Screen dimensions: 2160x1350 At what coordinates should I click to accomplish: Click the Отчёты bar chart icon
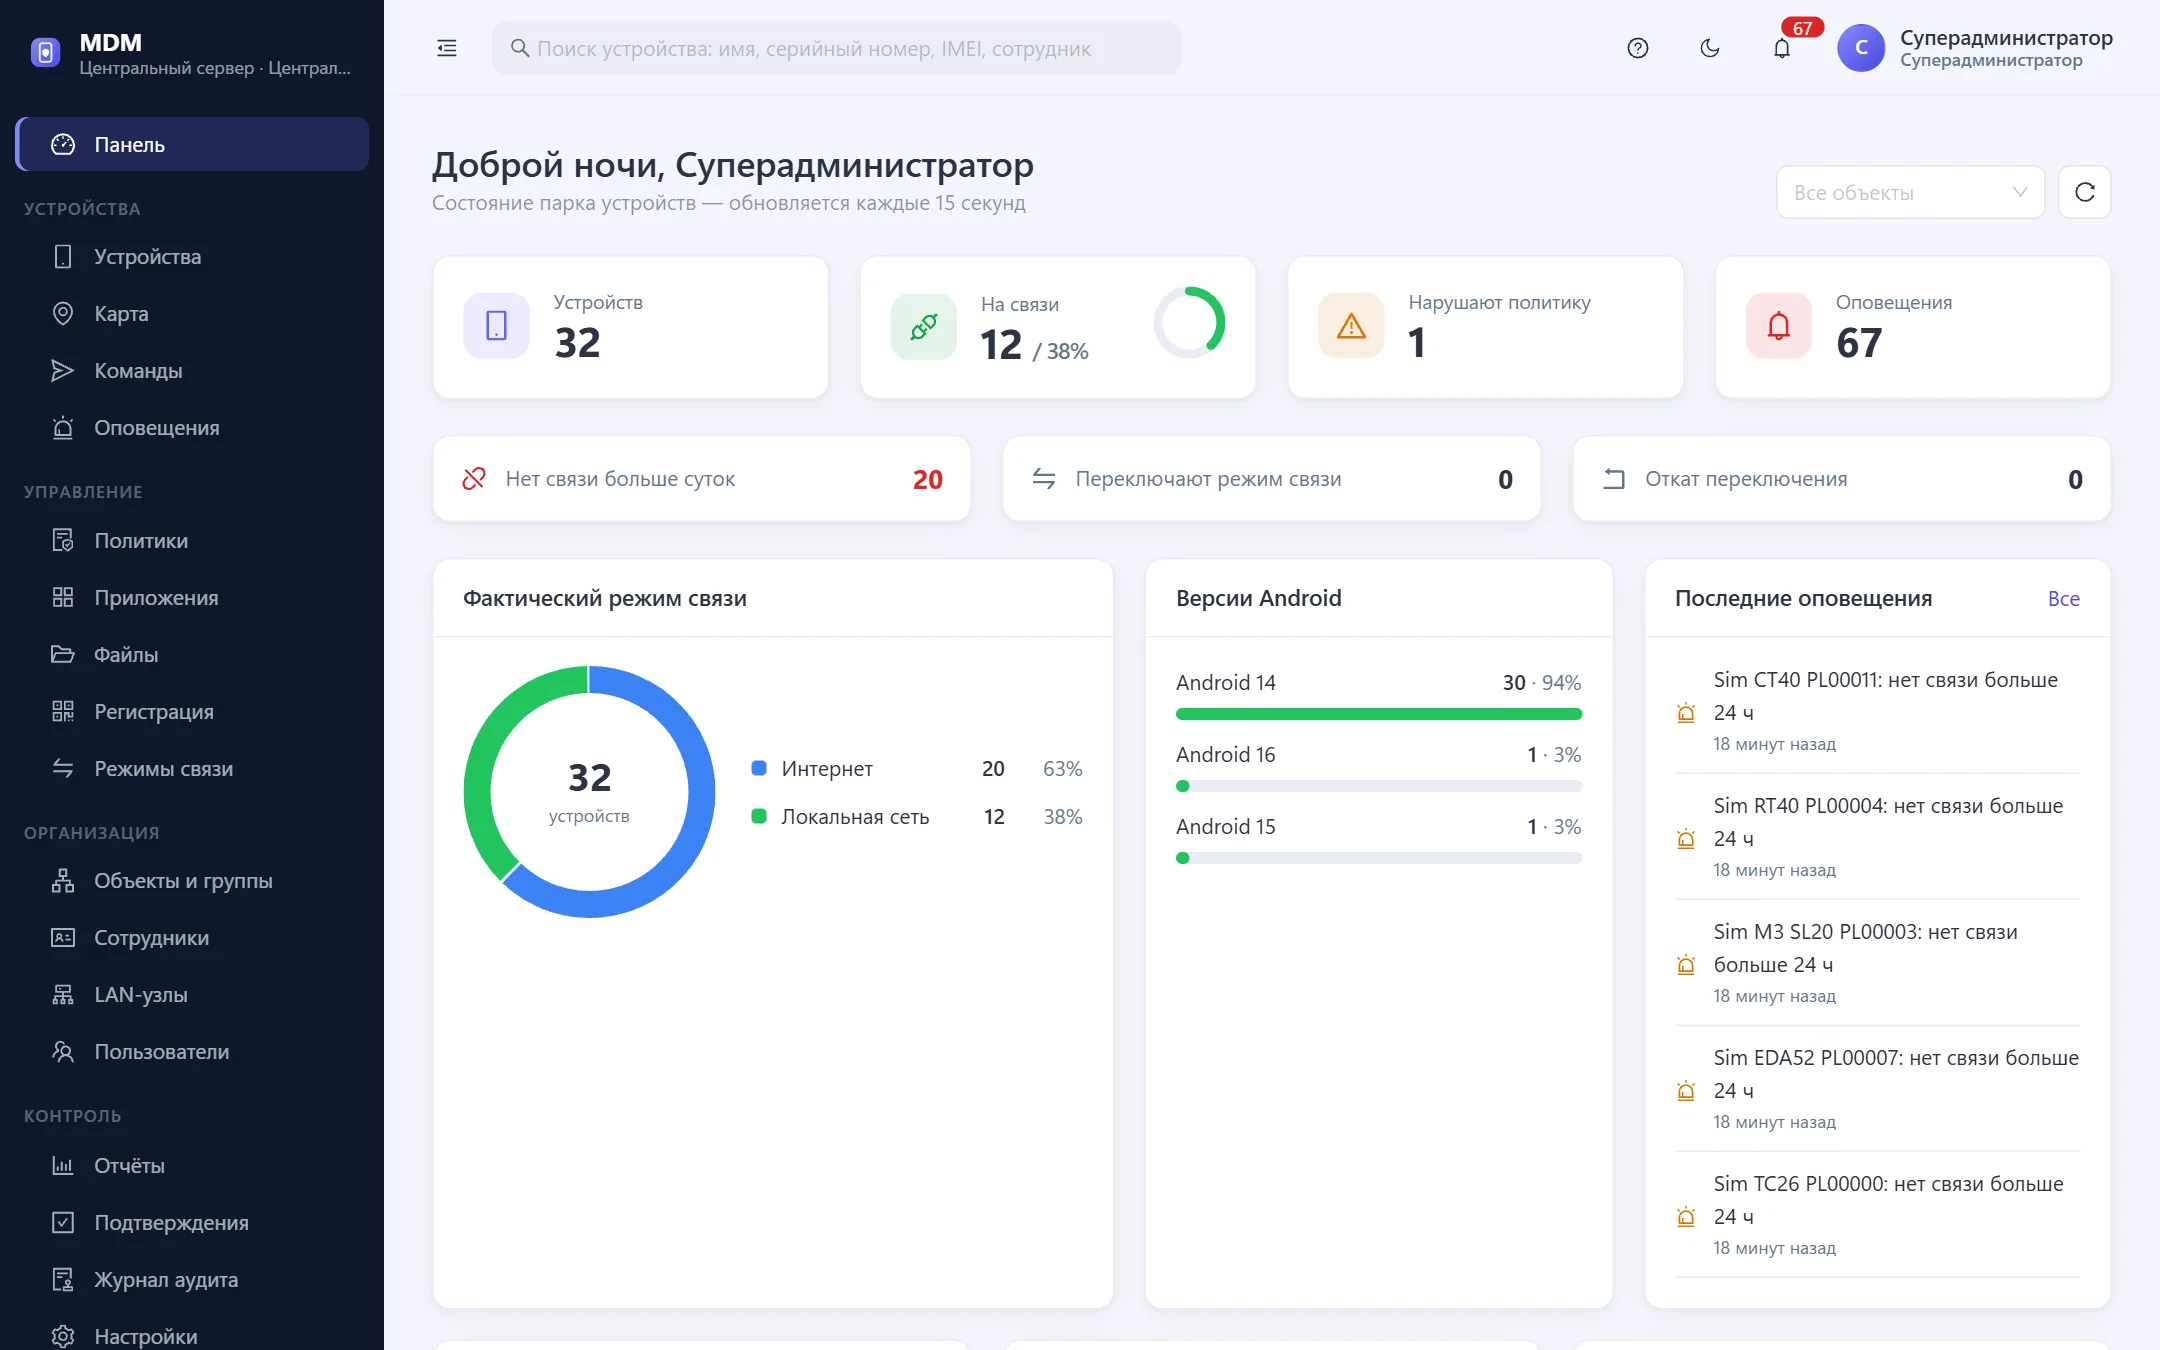coord(63,1166)
